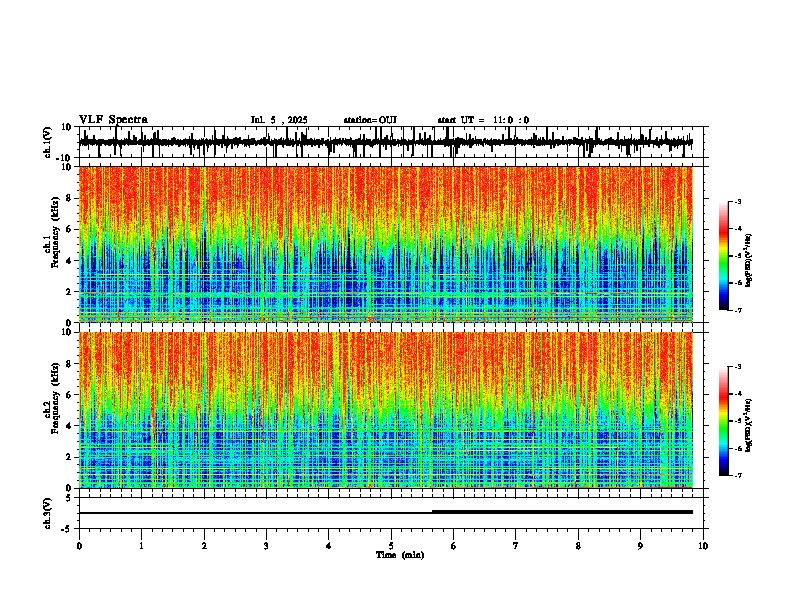
Task: Select the date text "Jul 5, 2025"
Action: 279,120
